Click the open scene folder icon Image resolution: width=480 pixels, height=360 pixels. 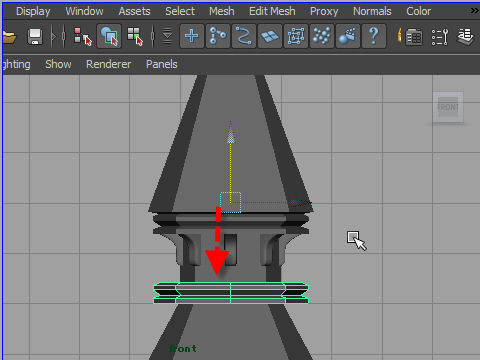pyautogui.click(x=9, y=36)
